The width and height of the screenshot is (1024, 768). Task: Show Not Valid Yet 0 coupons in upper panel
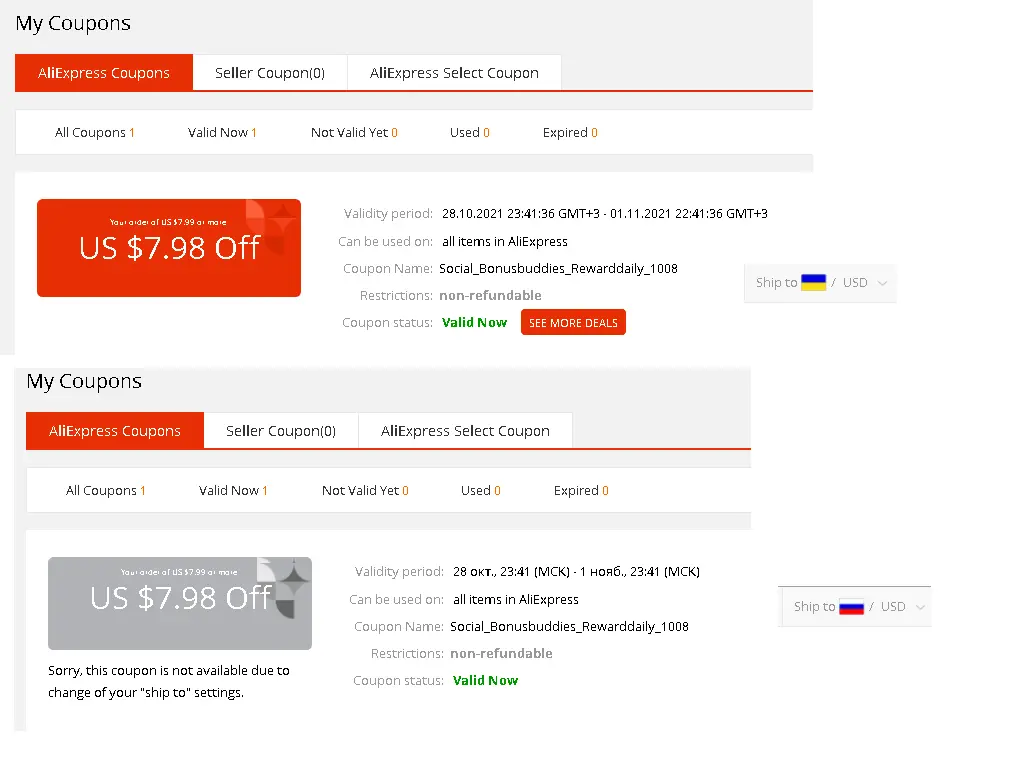tap(354, 133)
